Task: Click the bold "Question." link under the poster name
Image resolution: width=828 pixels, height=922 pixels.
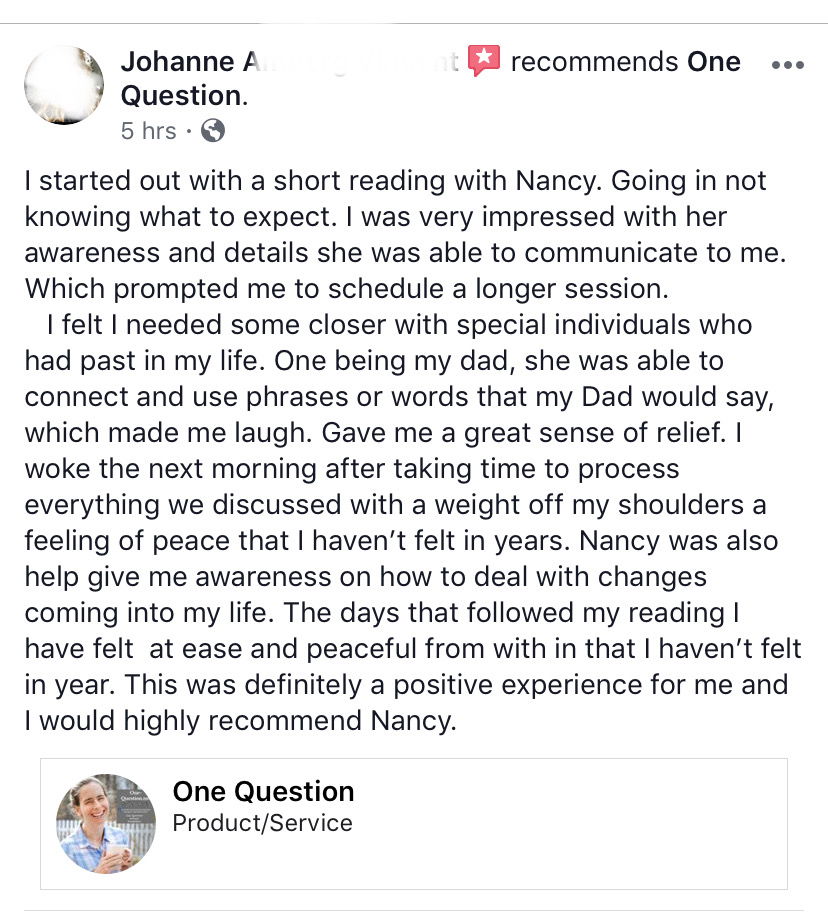Action: [x=184, y=96]
